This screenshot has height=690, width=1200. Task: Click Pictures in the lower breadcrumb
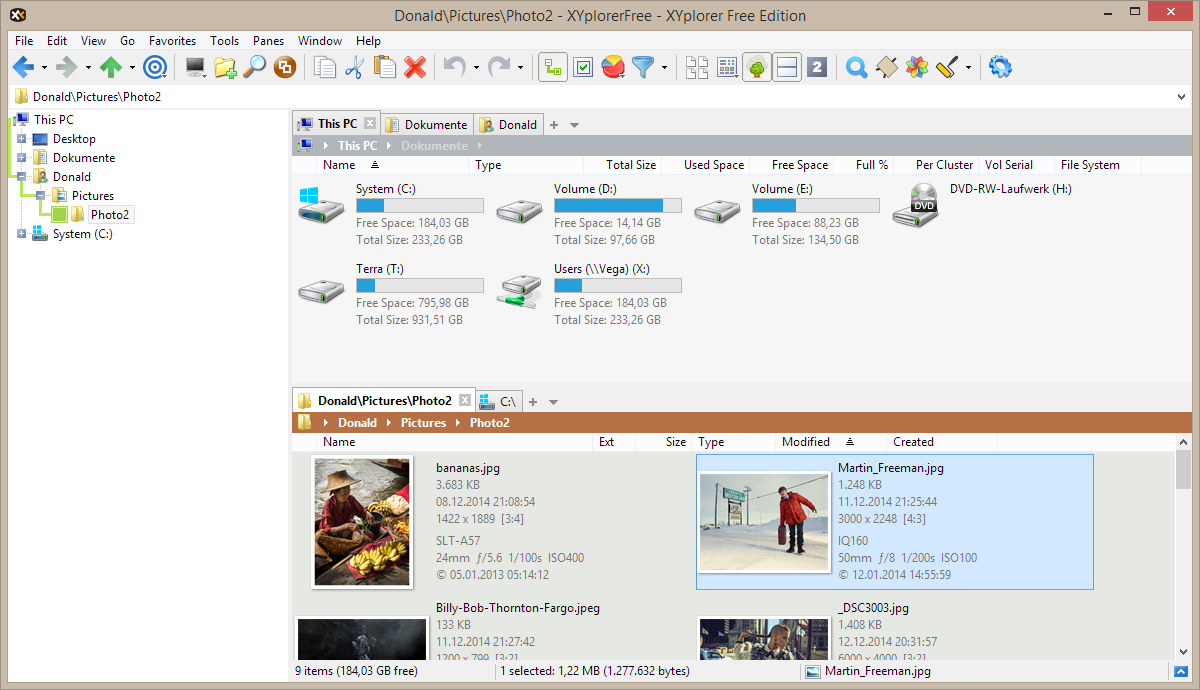(423, 423)
